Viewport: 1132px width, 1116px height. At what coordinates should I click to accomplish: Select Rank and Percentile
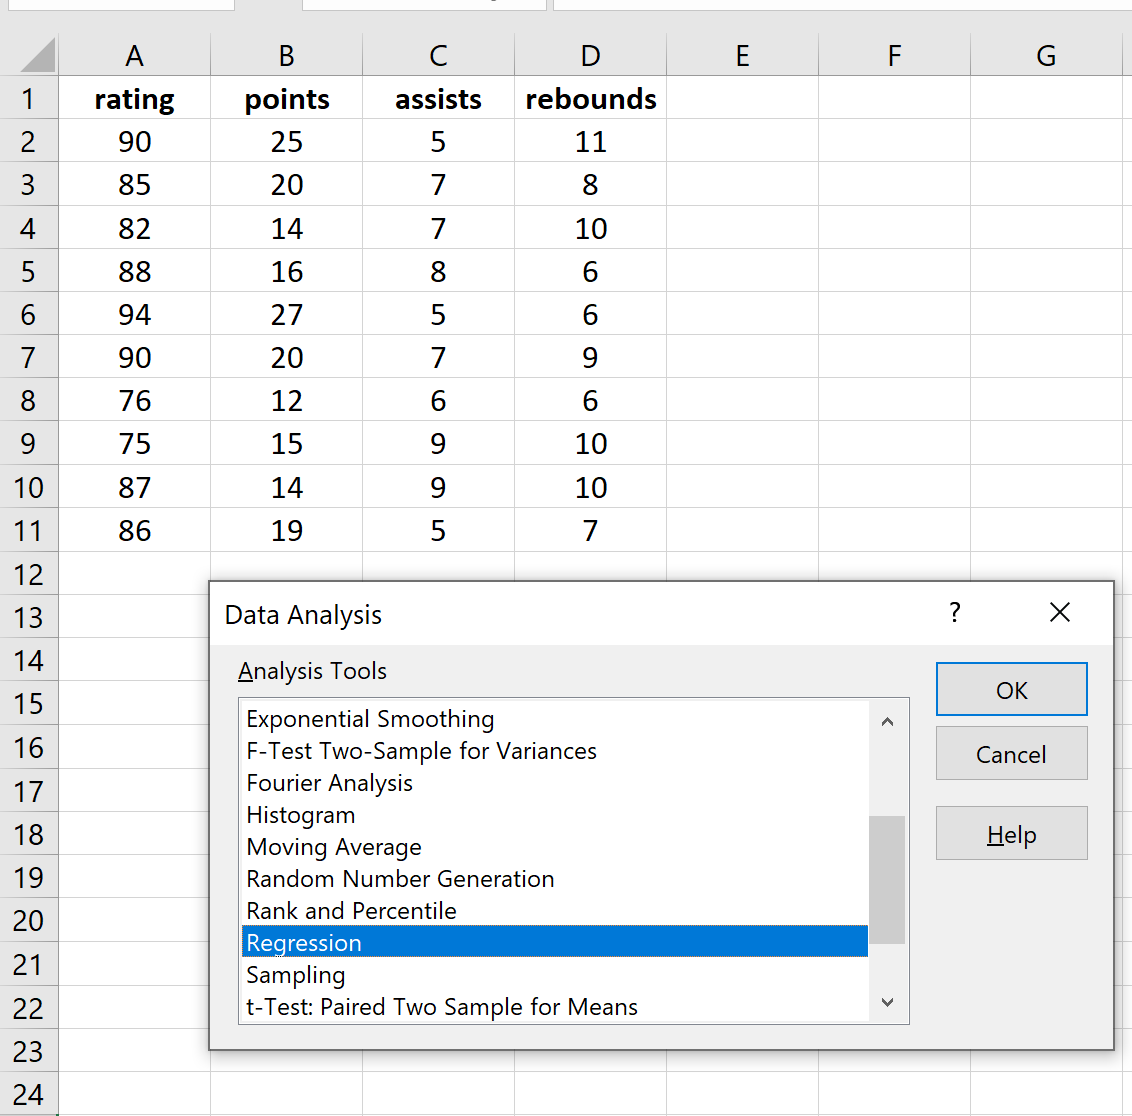pos(554,910)
